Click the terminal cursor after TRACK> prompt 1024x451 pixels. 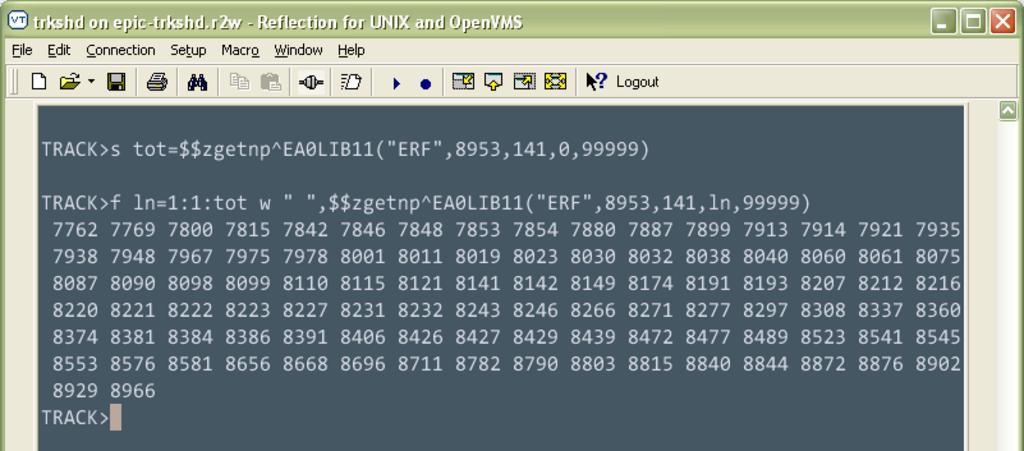(x=116, y=417)
